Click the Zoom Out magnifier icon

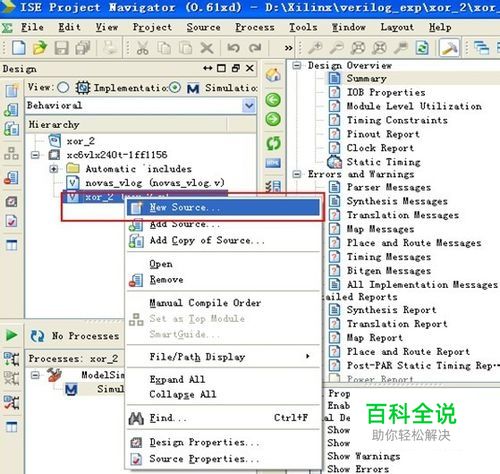(x=336, y=48)
